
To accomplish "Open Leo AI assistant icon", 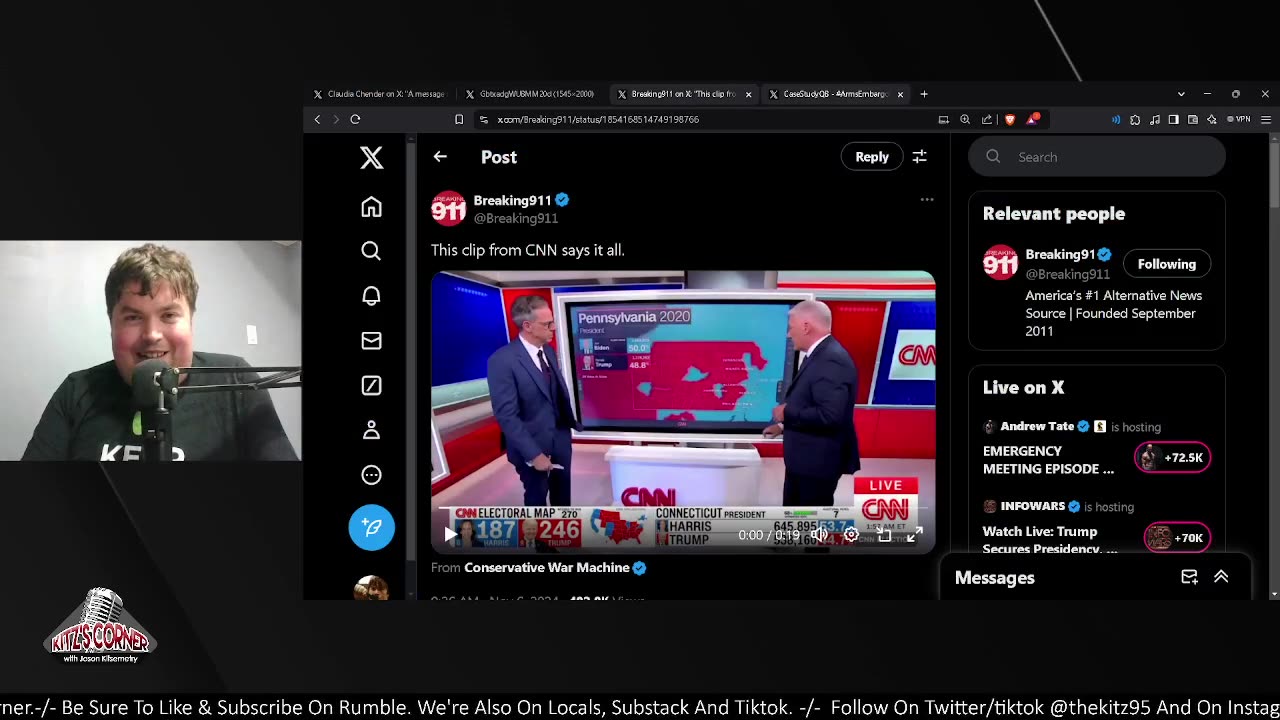I will [x=1212, y=119].
